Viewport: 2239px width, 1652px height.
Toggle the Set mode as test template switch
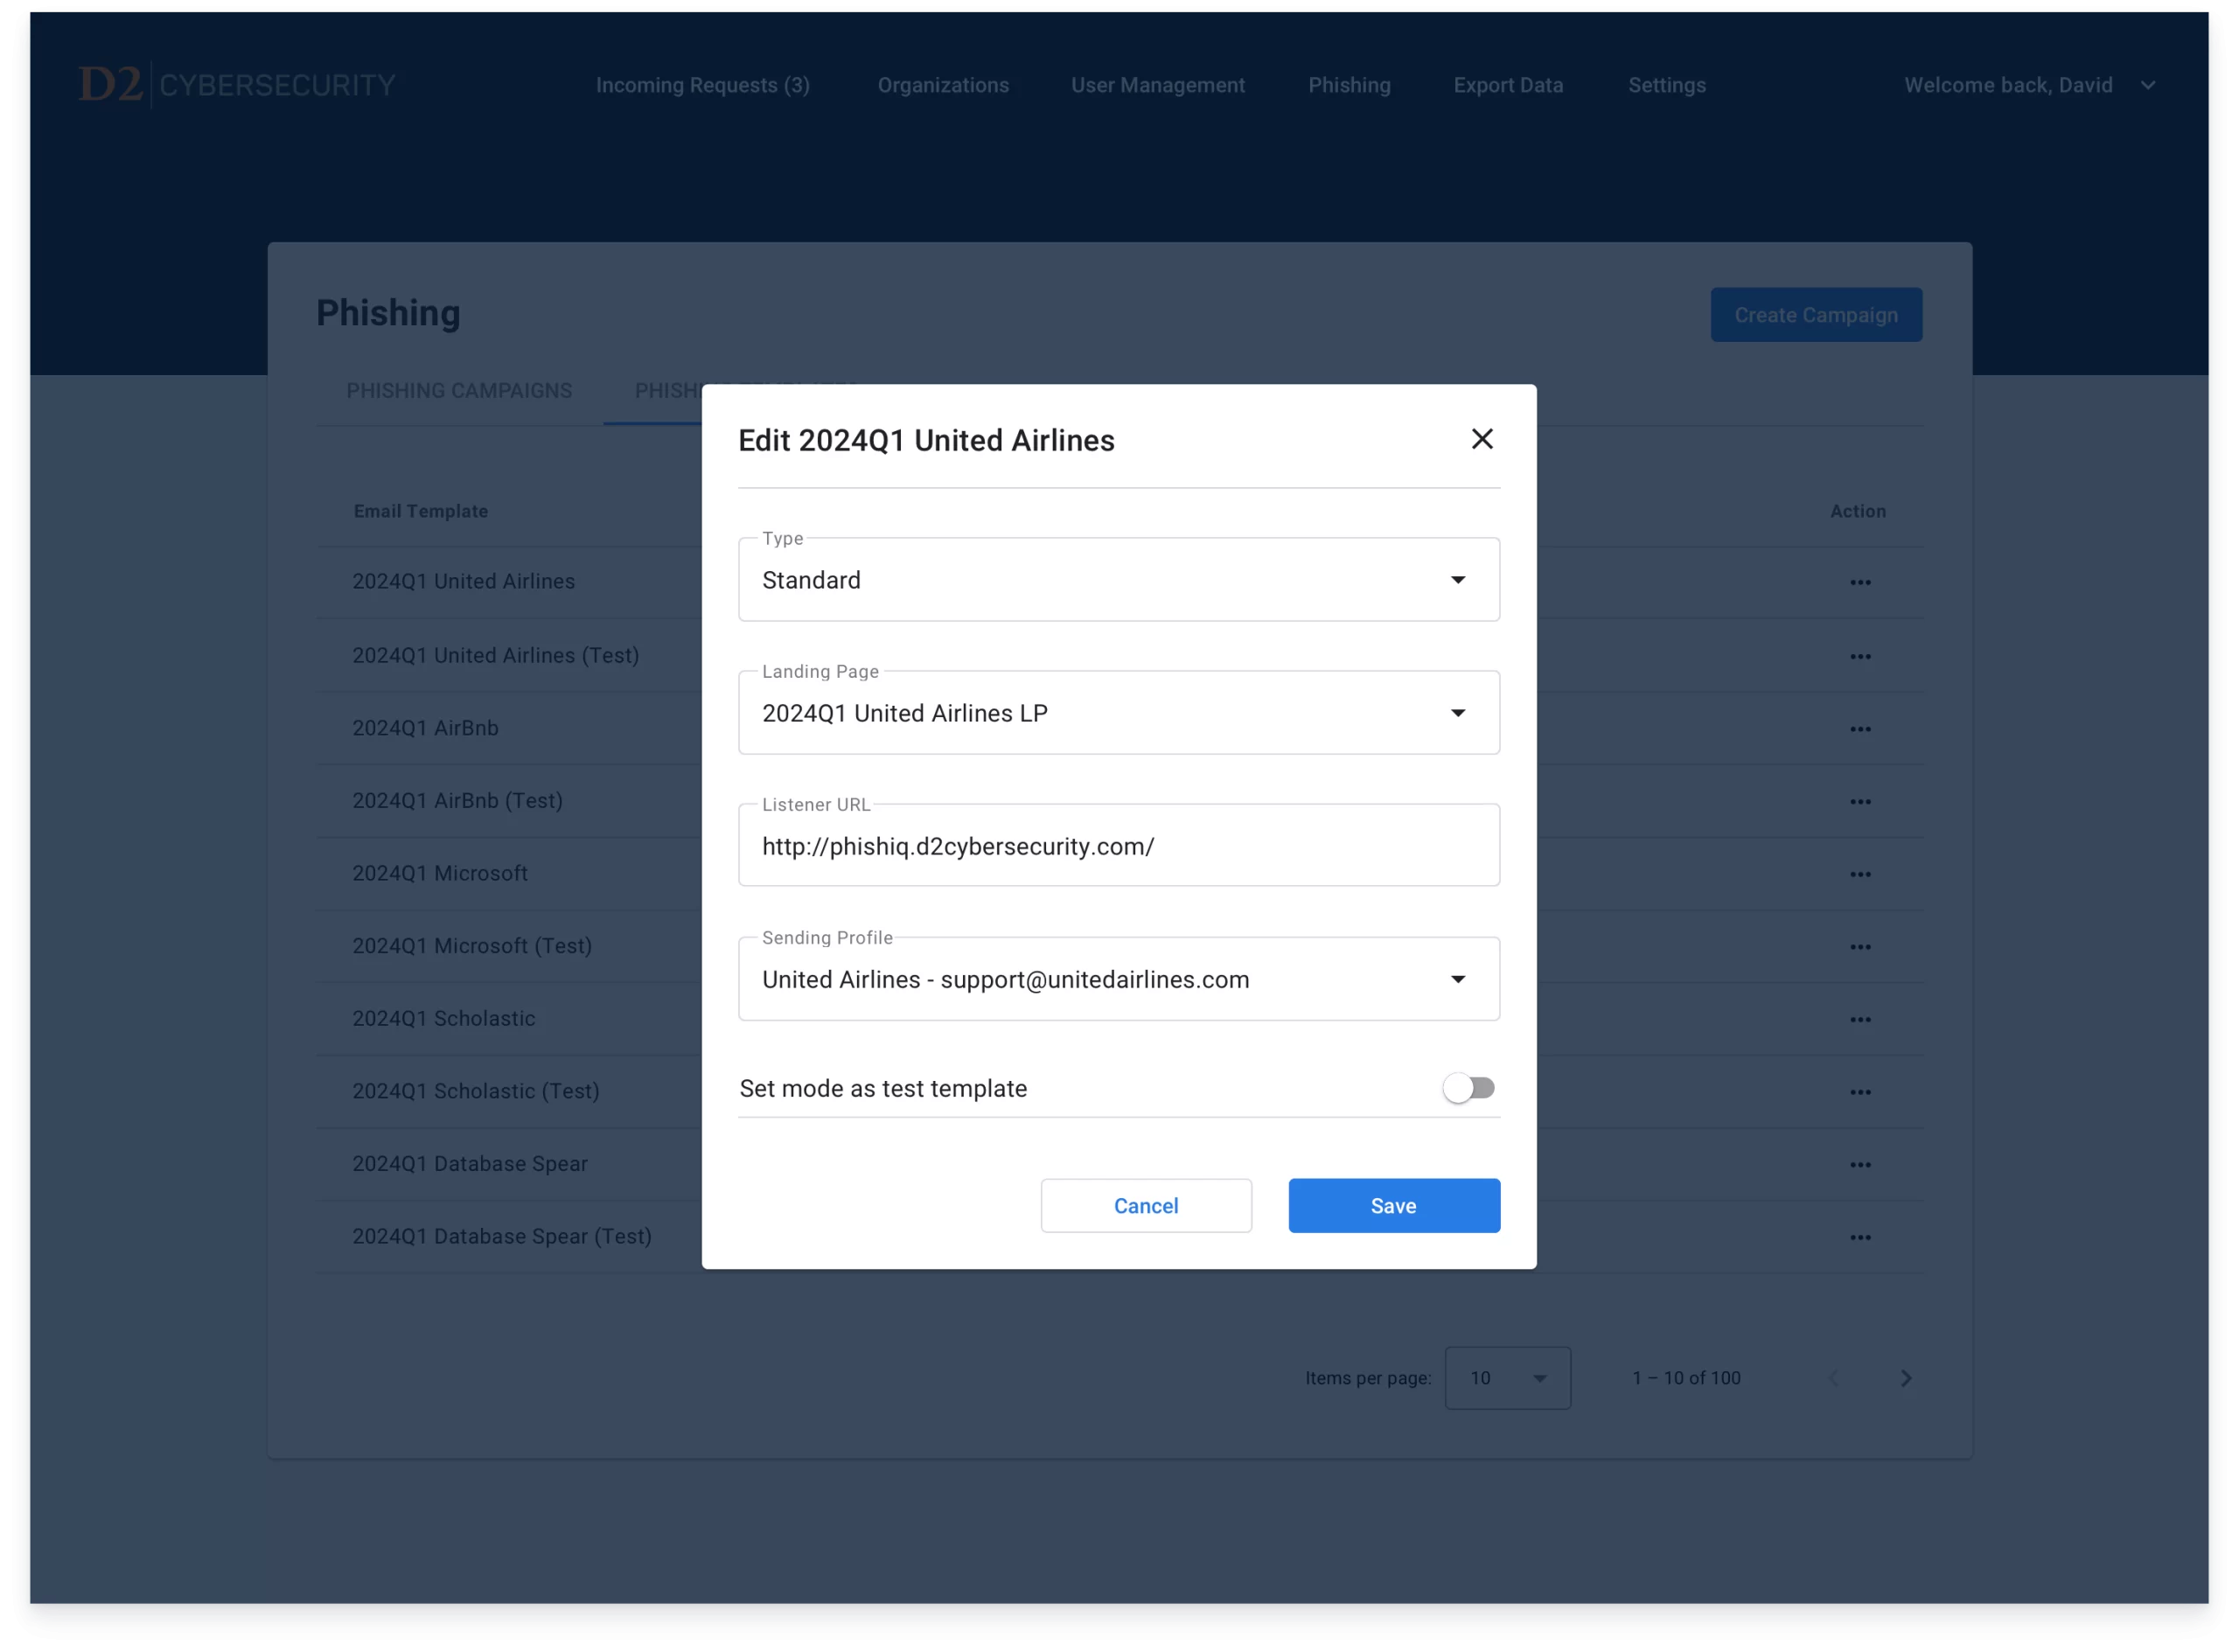click(x=1469, y=1087)
